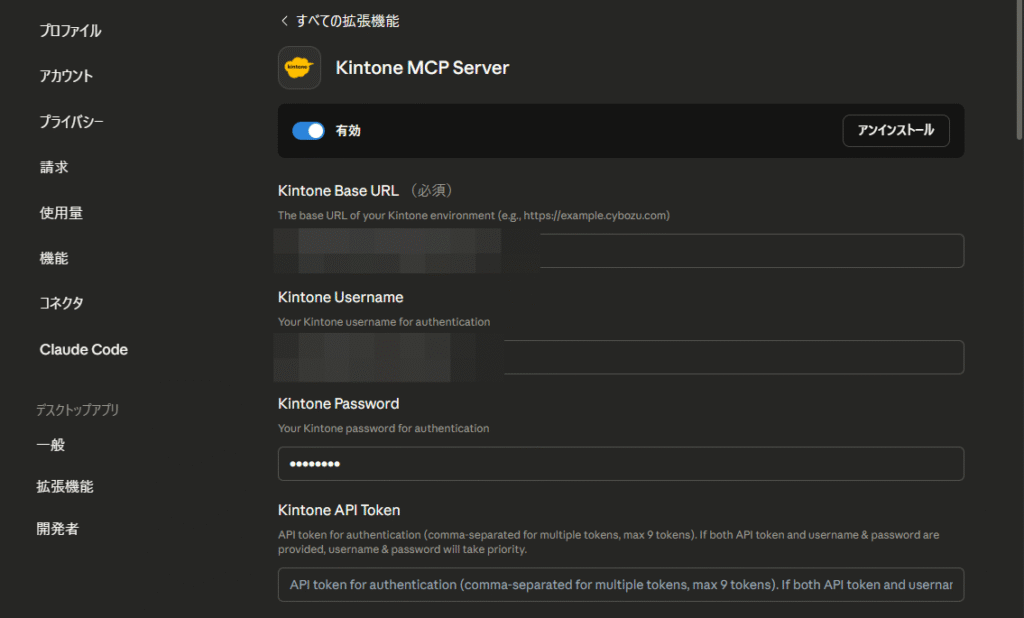The height and width of the screenshot is (618, 1024).
Task: Open 拡張機能 in the sidebar
Action: coord(65,487)
